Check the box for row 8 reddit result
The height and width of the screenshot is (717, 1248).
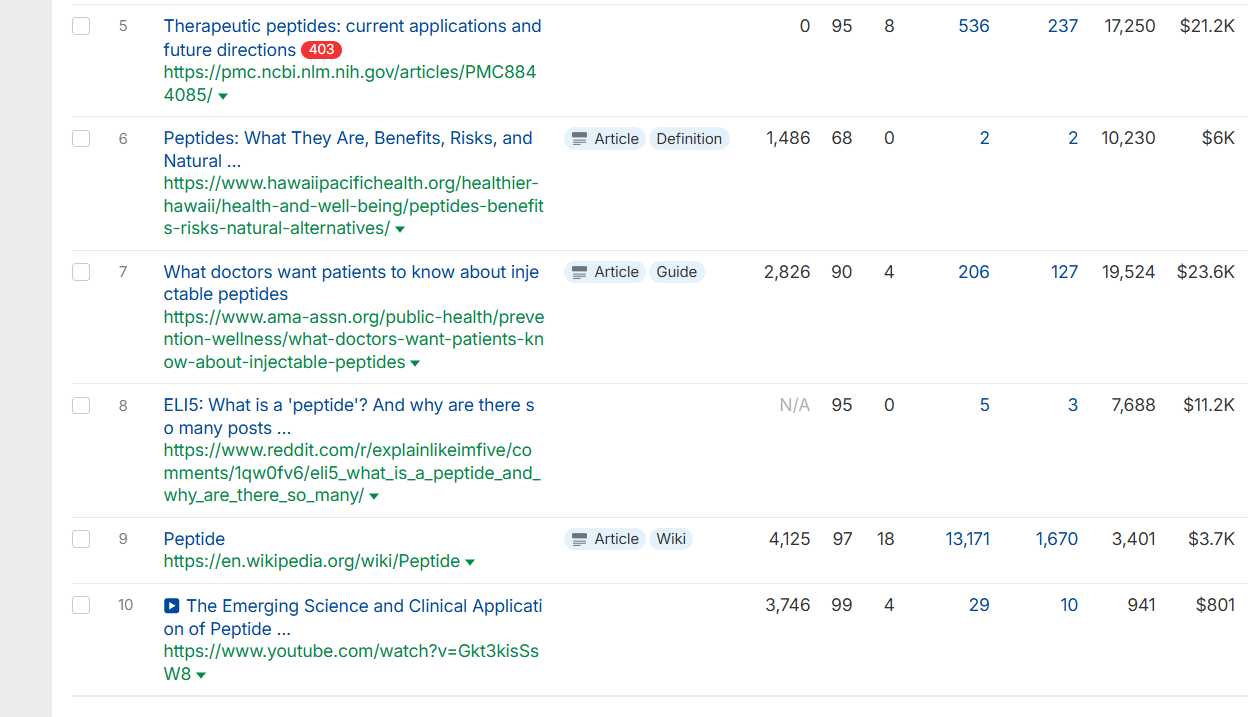(81, 405)
